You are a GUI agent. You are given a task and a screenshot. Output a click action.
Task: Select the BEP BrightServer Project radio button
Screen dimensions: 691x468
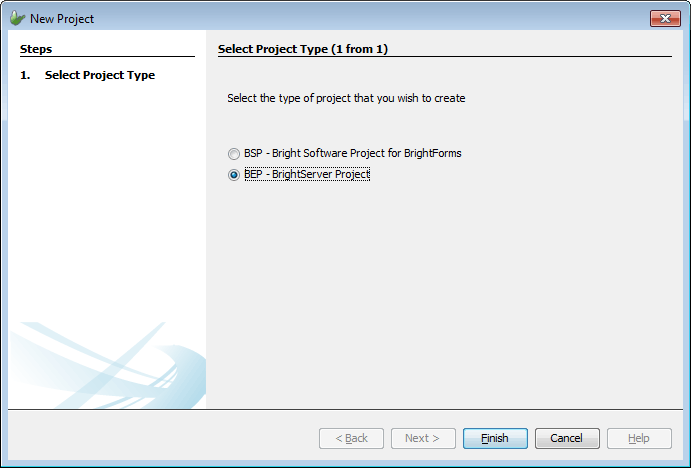click(x=234, y=174)
